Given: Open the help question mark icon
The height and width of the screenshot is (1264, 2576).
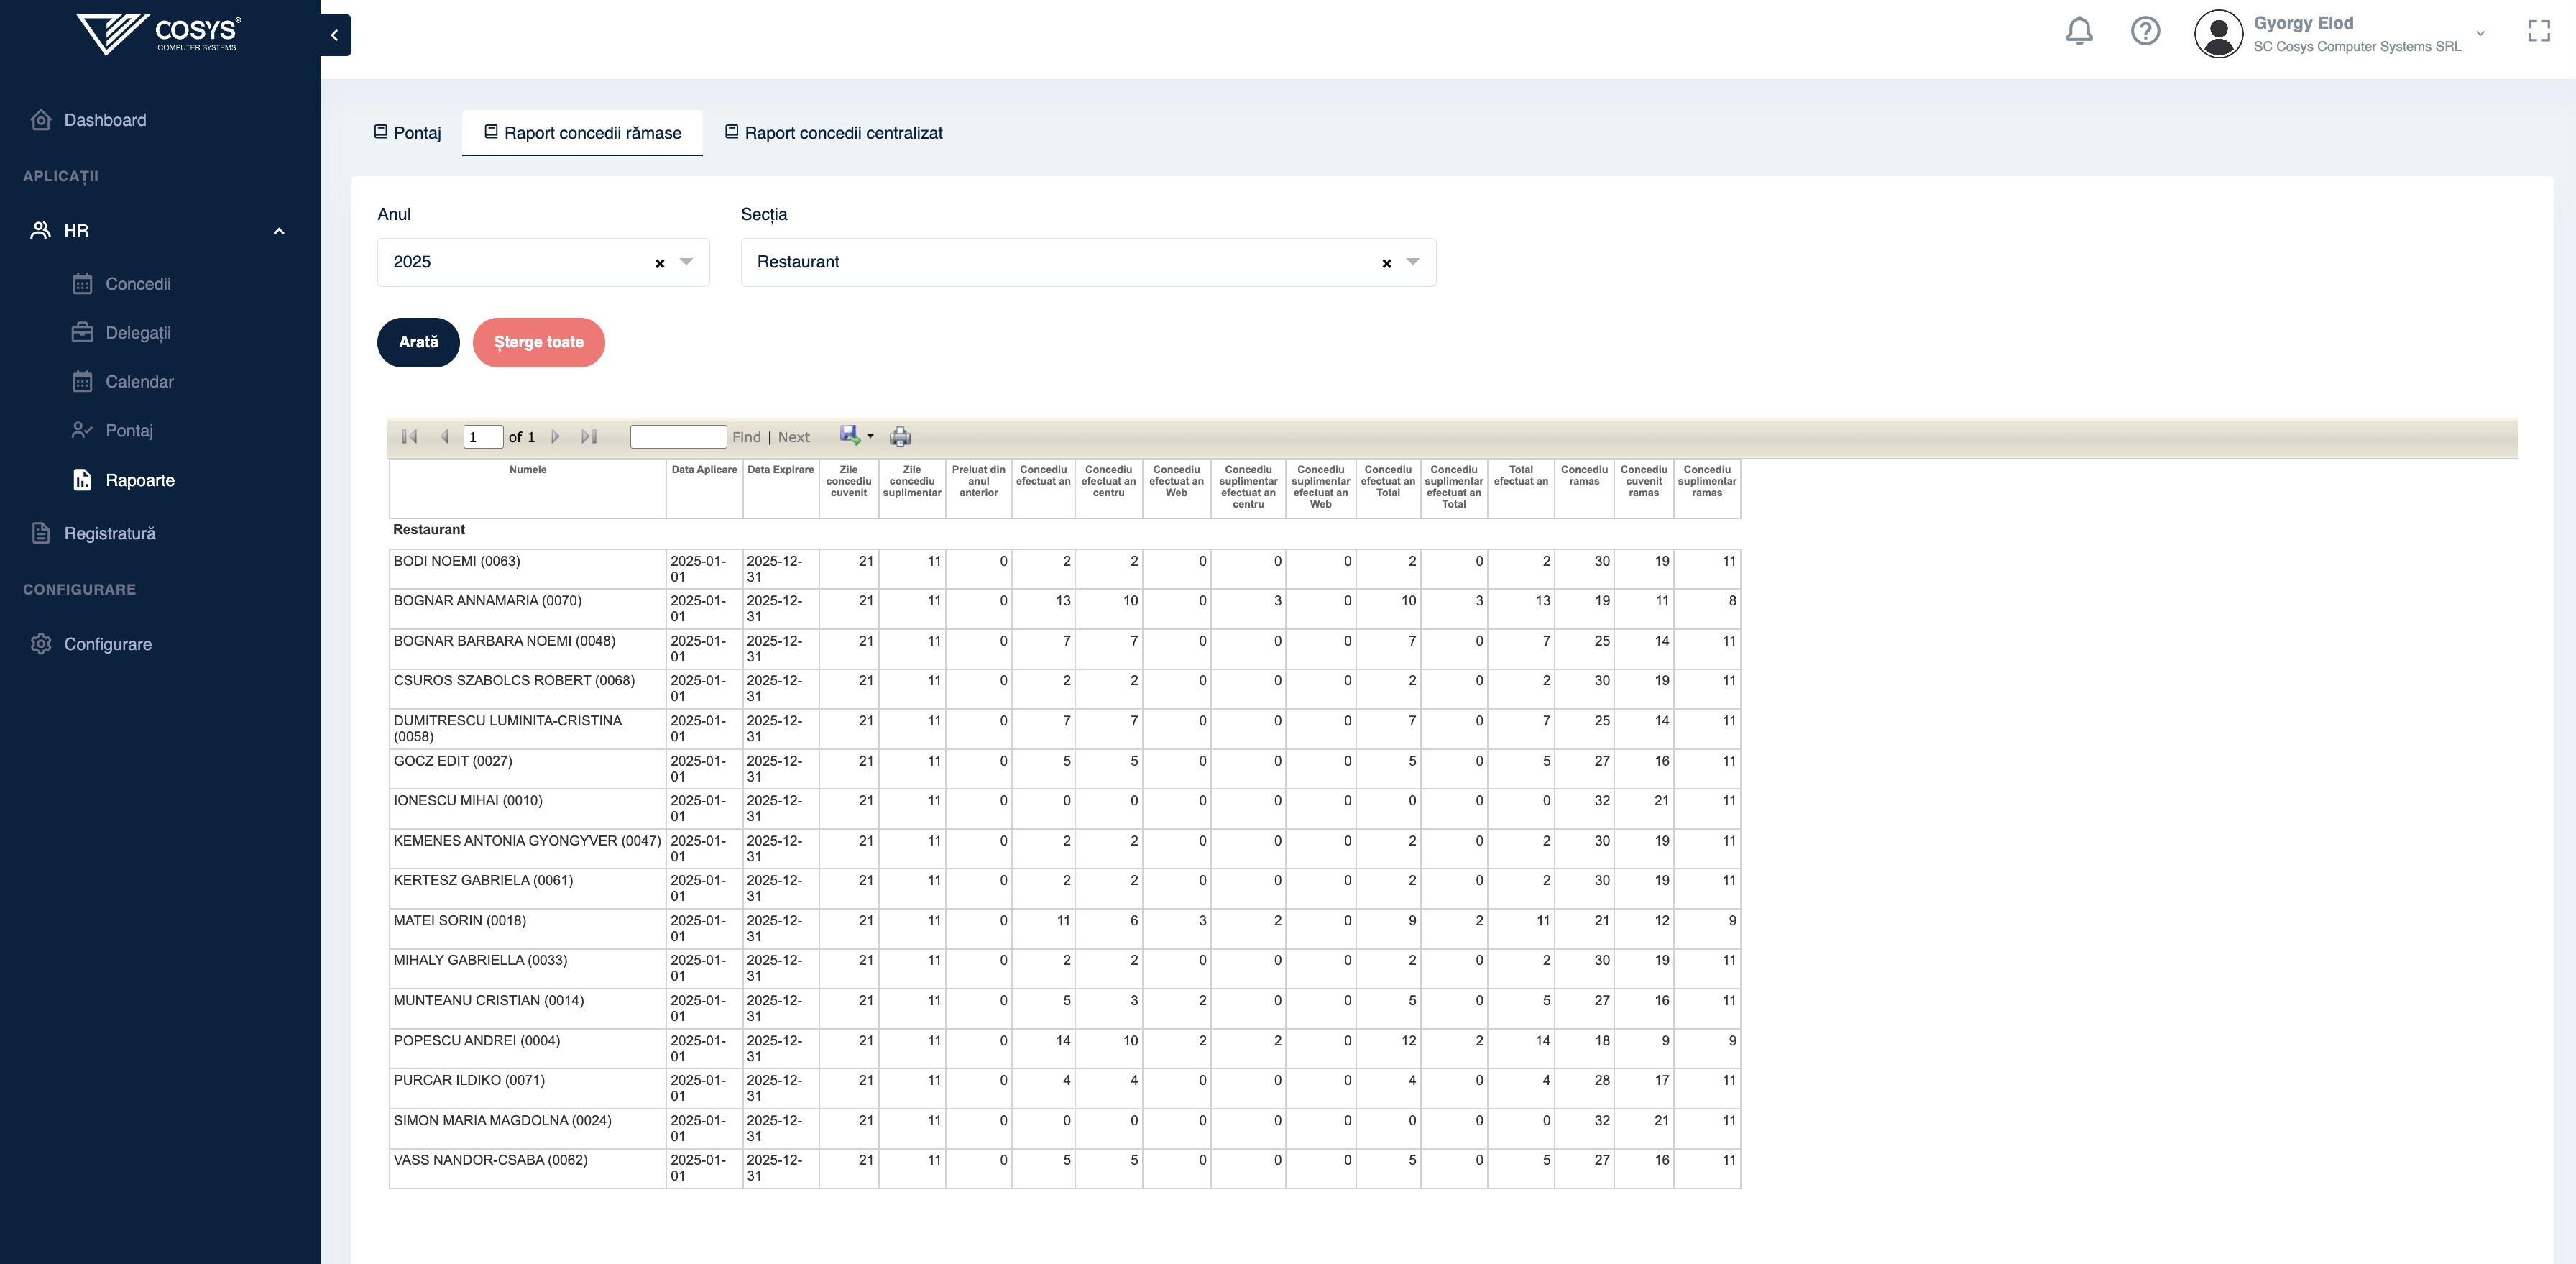Looking at the screenshot, I should pos(2145,31).
